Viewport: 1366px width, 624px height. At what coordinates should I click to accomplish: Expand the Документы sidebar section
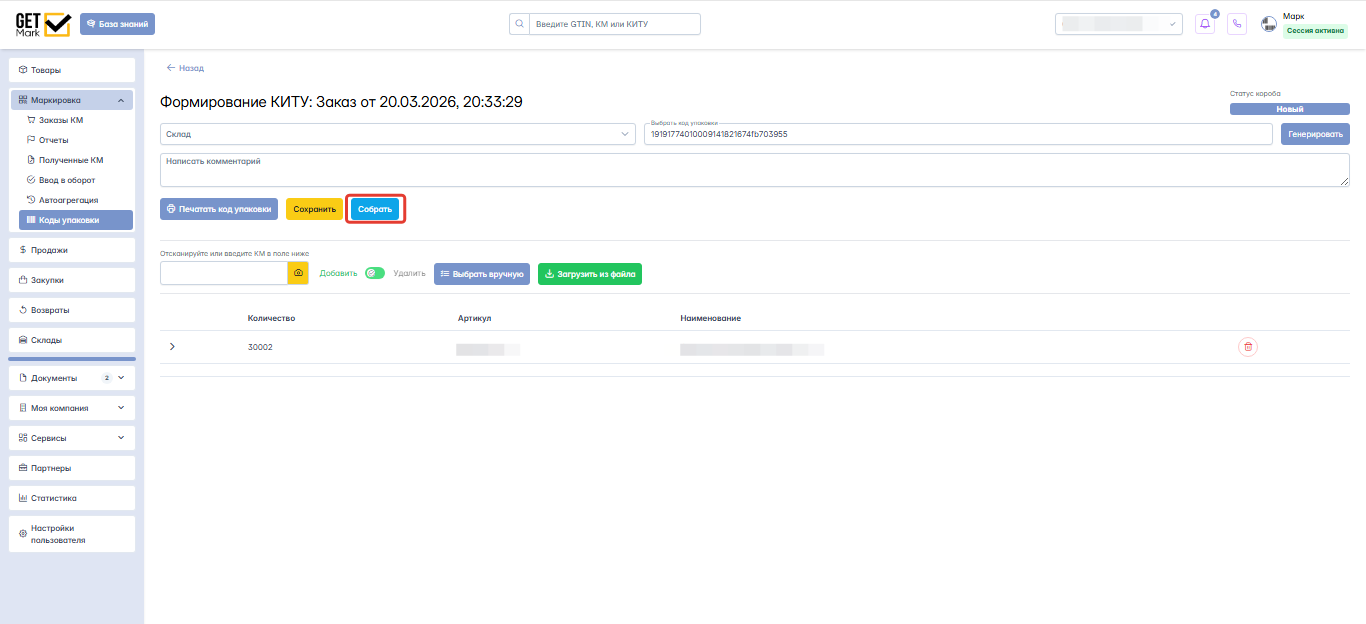(72, 378)
